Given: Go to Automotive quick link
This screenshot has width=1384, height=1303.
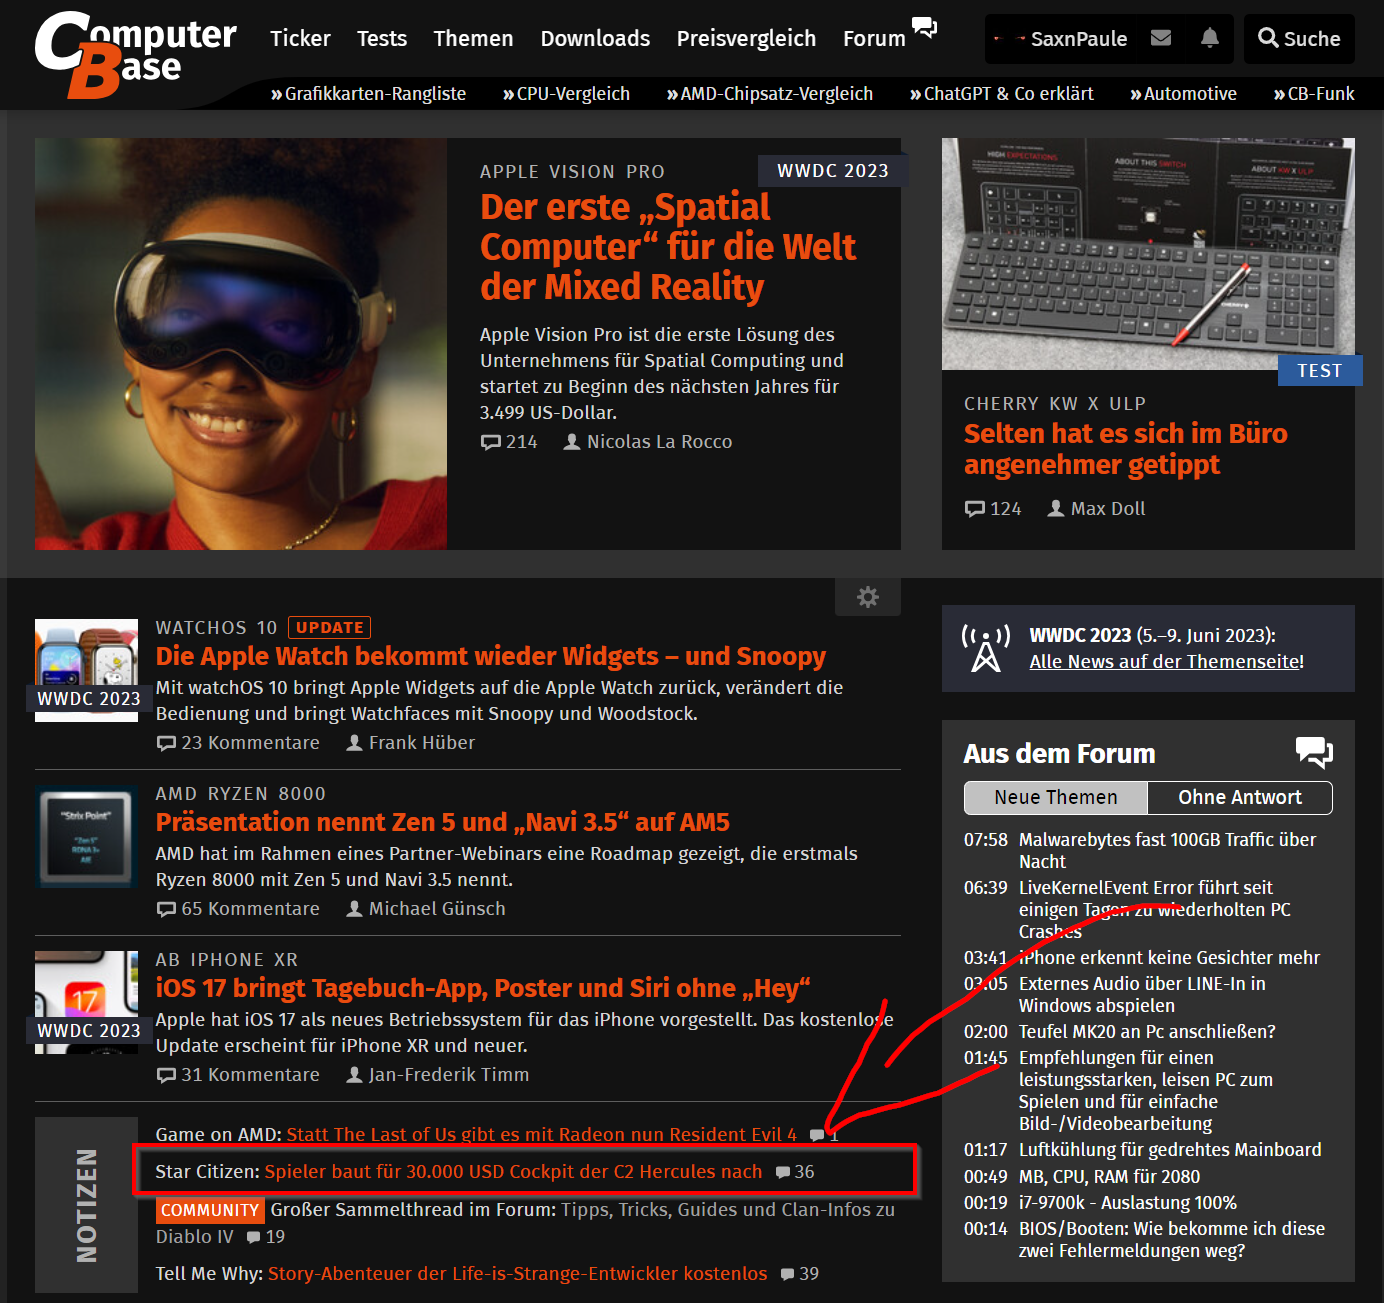Looking at the screenshot, I should click(x=1183, y=94).
